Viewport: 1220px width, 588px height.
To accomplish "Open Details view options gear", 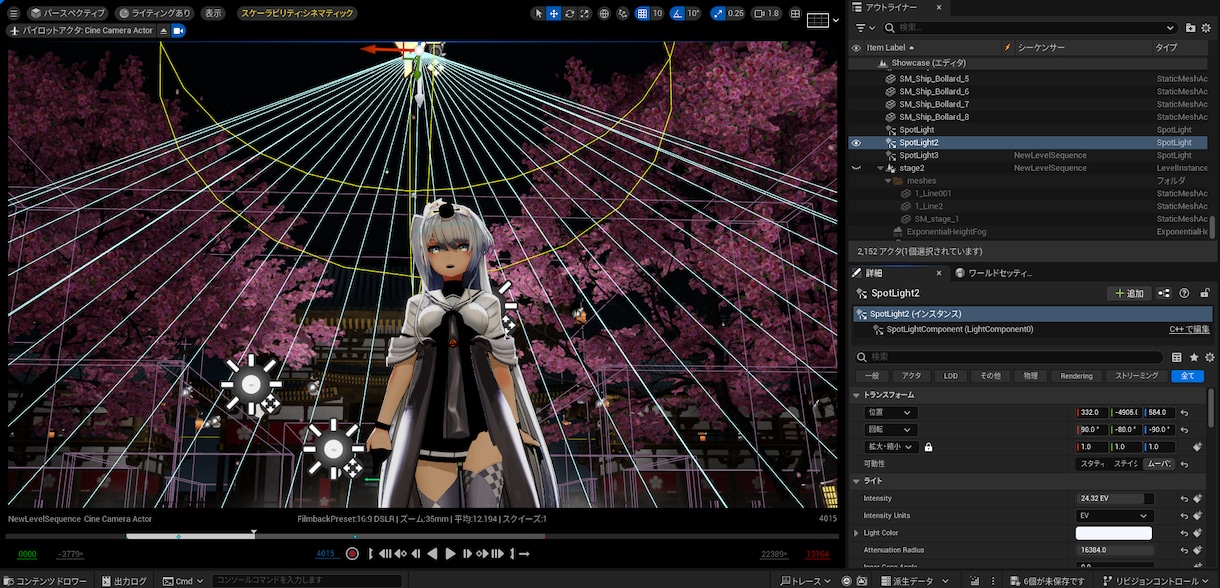I will 1210,357.
